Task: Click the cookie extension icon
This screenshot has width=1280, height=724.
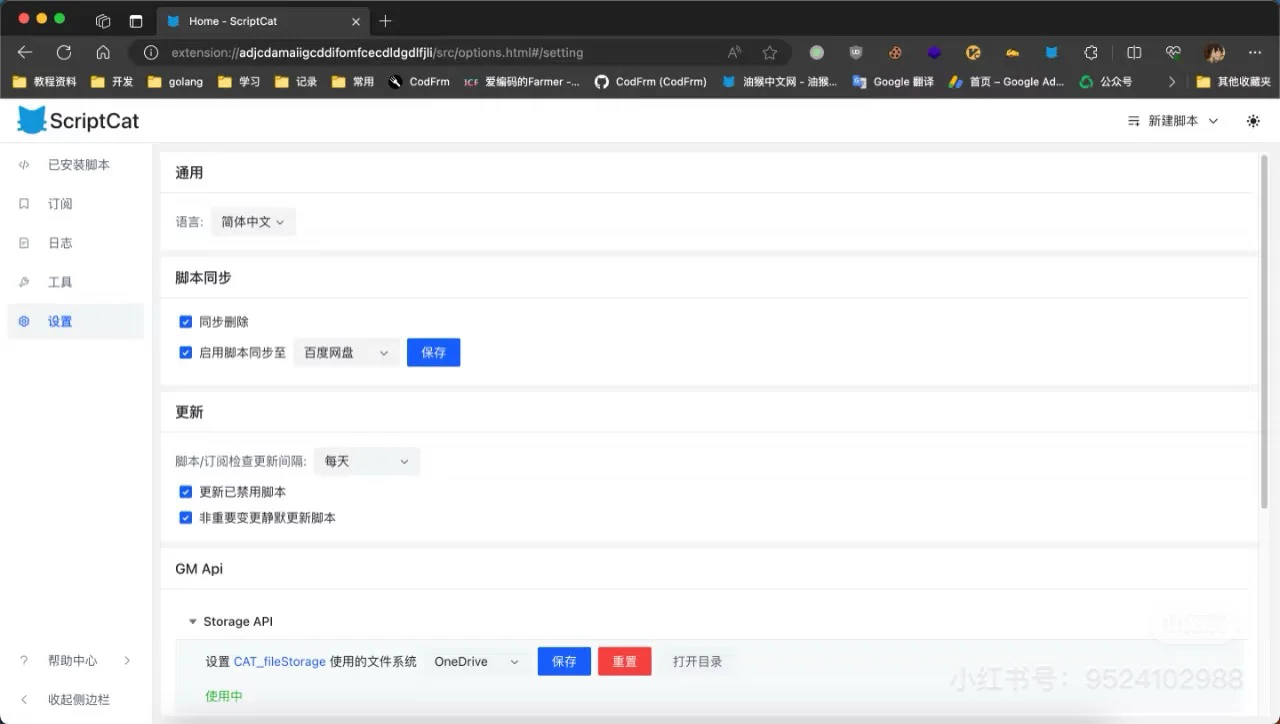Action: [x=895, y=52]
